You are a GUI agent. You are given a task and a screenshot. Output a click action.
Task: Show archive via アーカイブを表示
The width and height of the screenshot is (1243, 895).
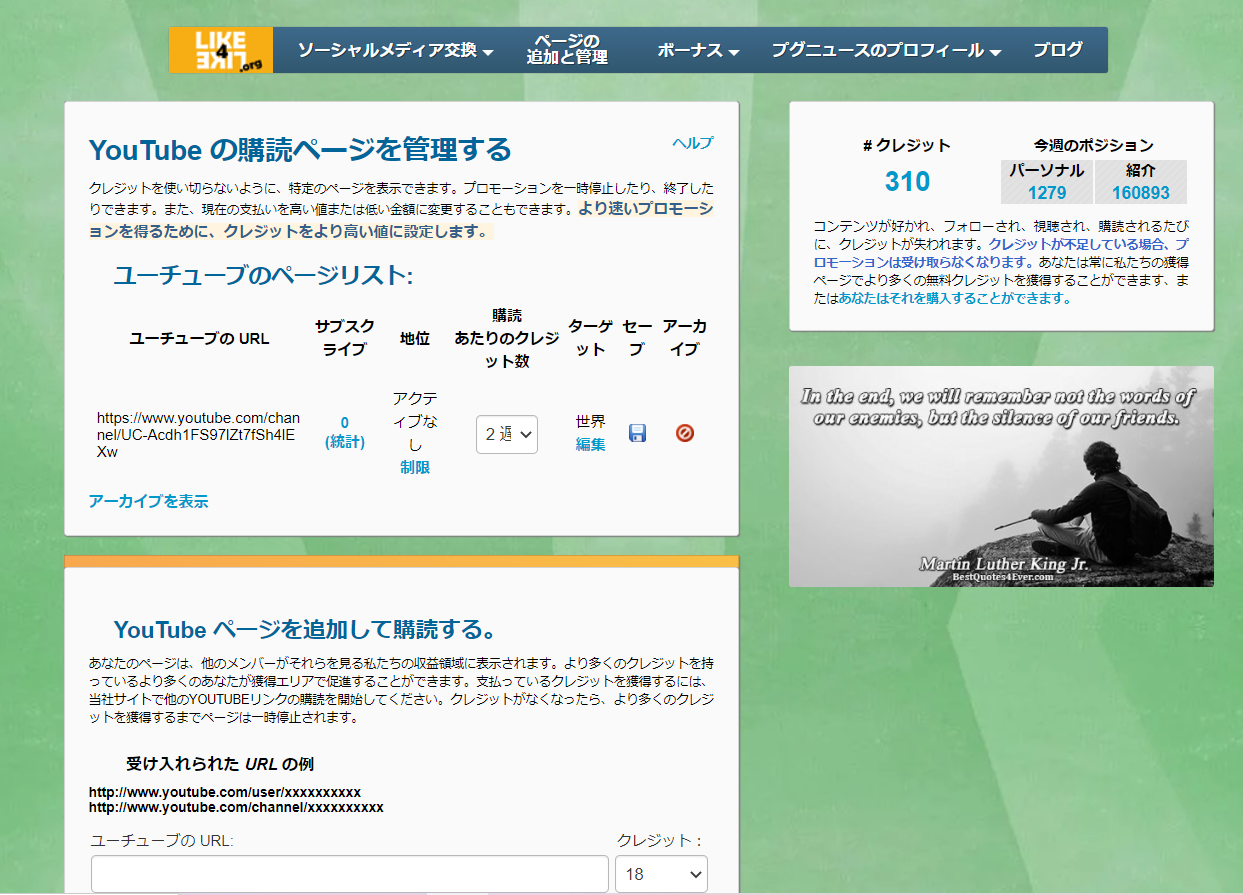[x=148, y=501]
